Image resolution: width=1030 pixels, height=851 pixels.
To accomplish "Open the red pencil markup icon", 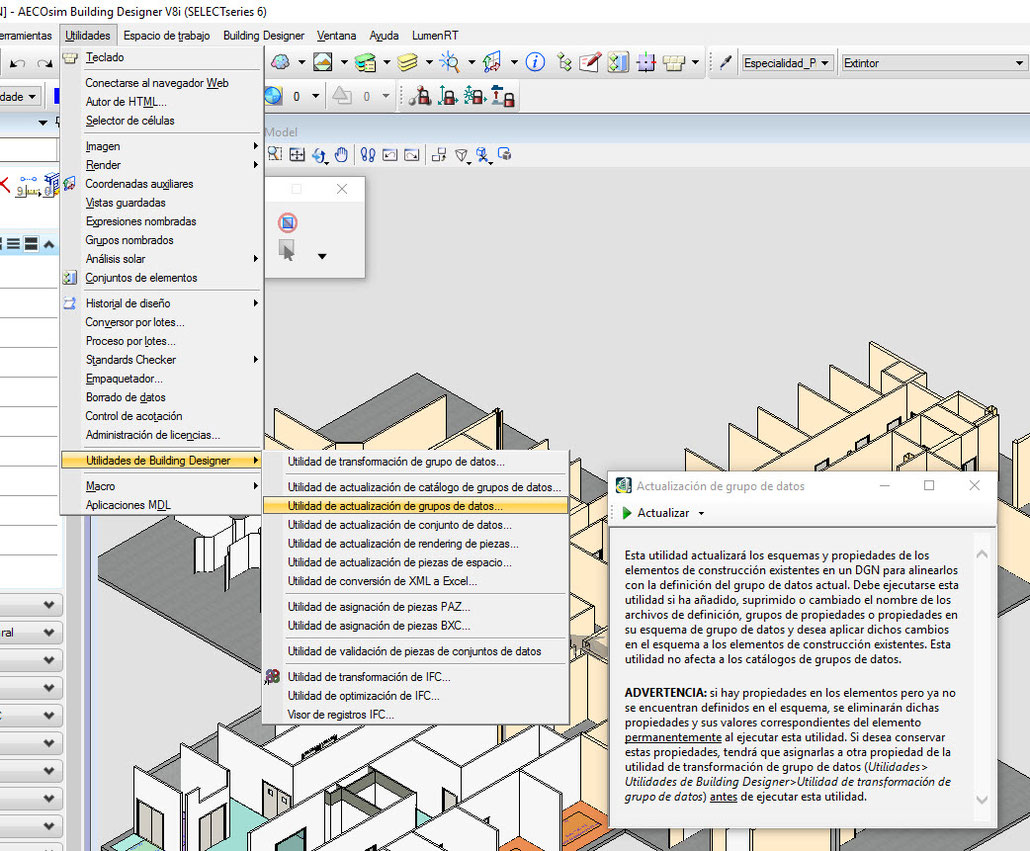I will 590,62.
